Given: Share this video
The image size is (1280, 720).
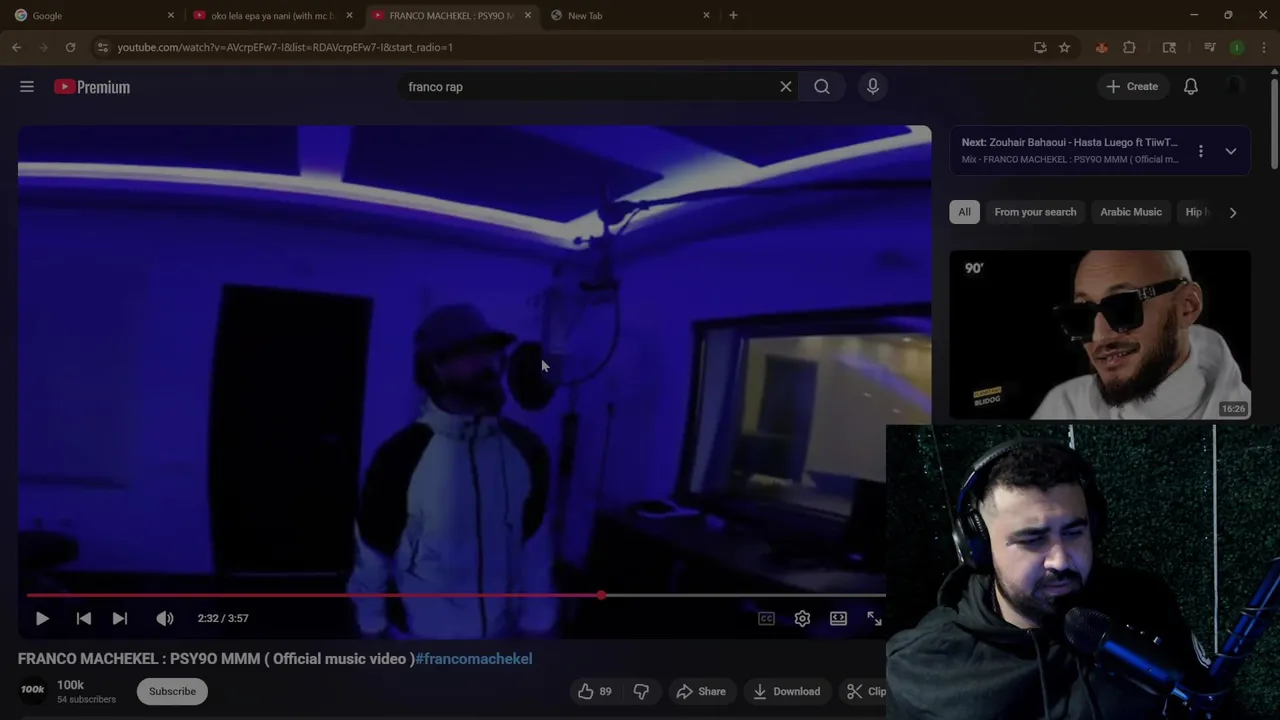Looking at the screenshot, I should 701,691.
